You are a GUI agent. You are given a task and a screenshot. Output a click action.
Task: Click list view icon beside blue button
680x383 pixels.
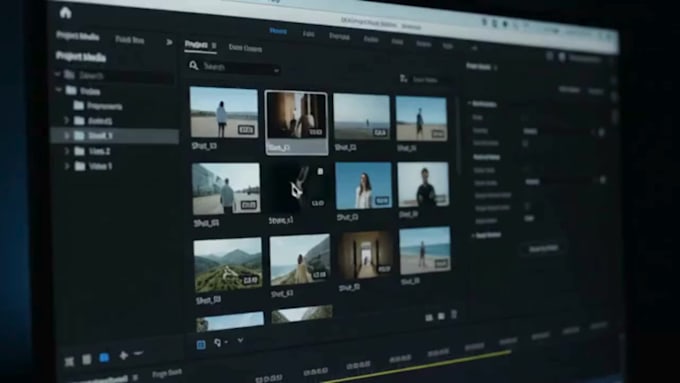[87, 359]
